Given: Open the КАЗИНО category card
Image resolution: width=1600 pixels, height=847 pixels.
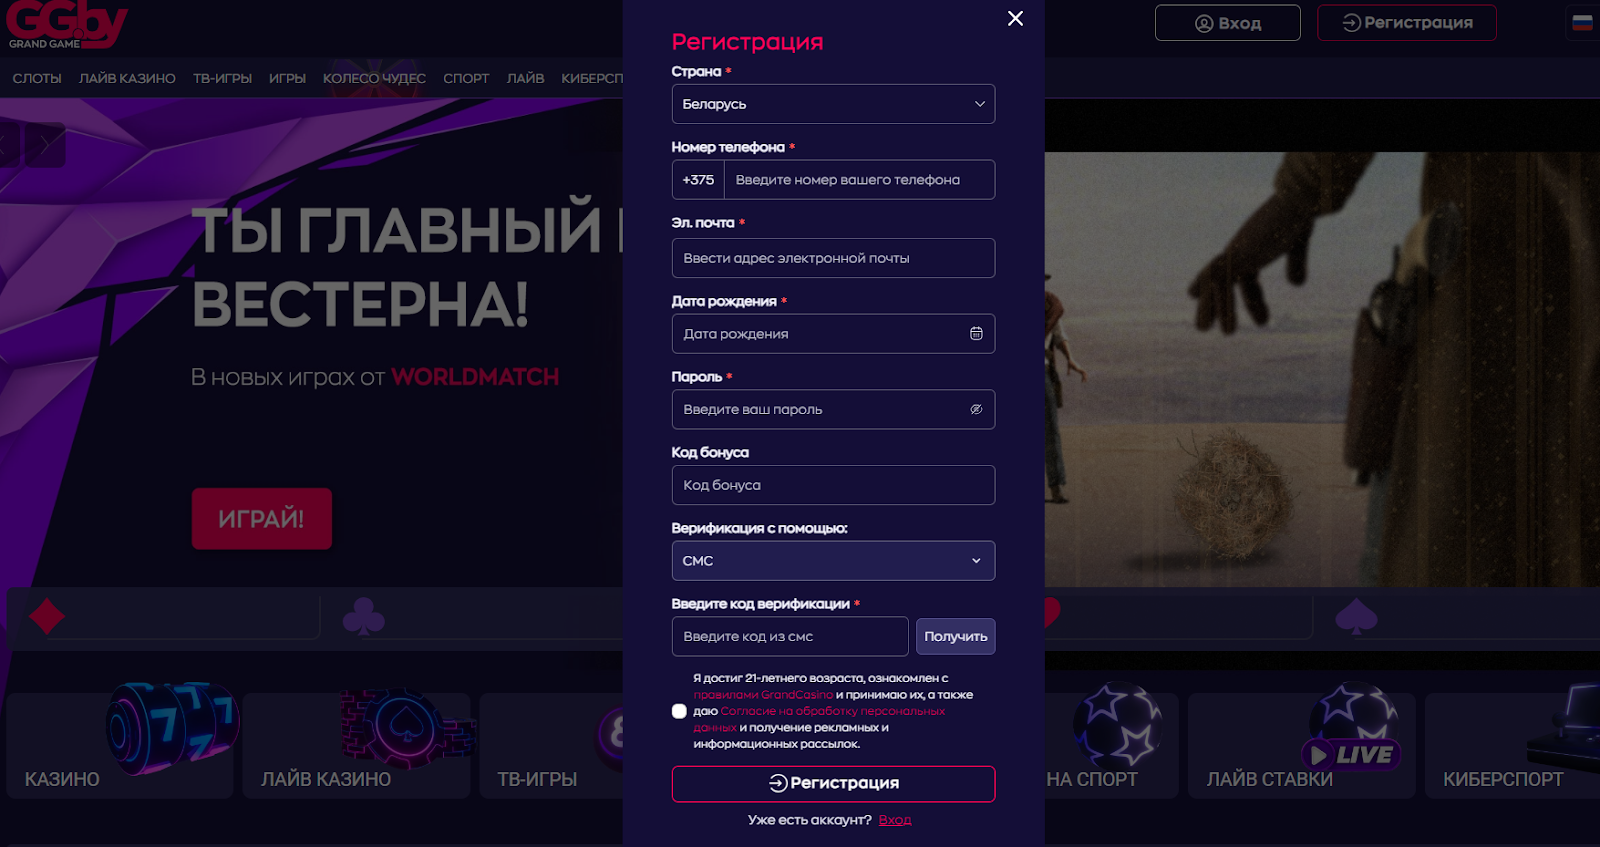Looking at the screenshot, I should point(119,745).
